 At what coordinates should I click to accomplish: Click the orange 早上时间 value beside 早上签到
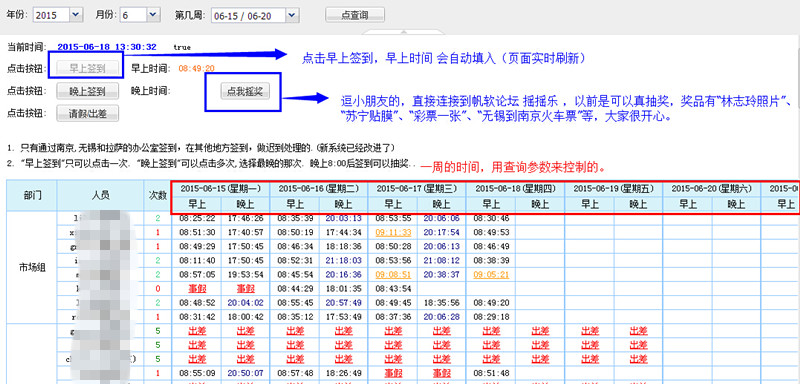[x=196, y=68]
